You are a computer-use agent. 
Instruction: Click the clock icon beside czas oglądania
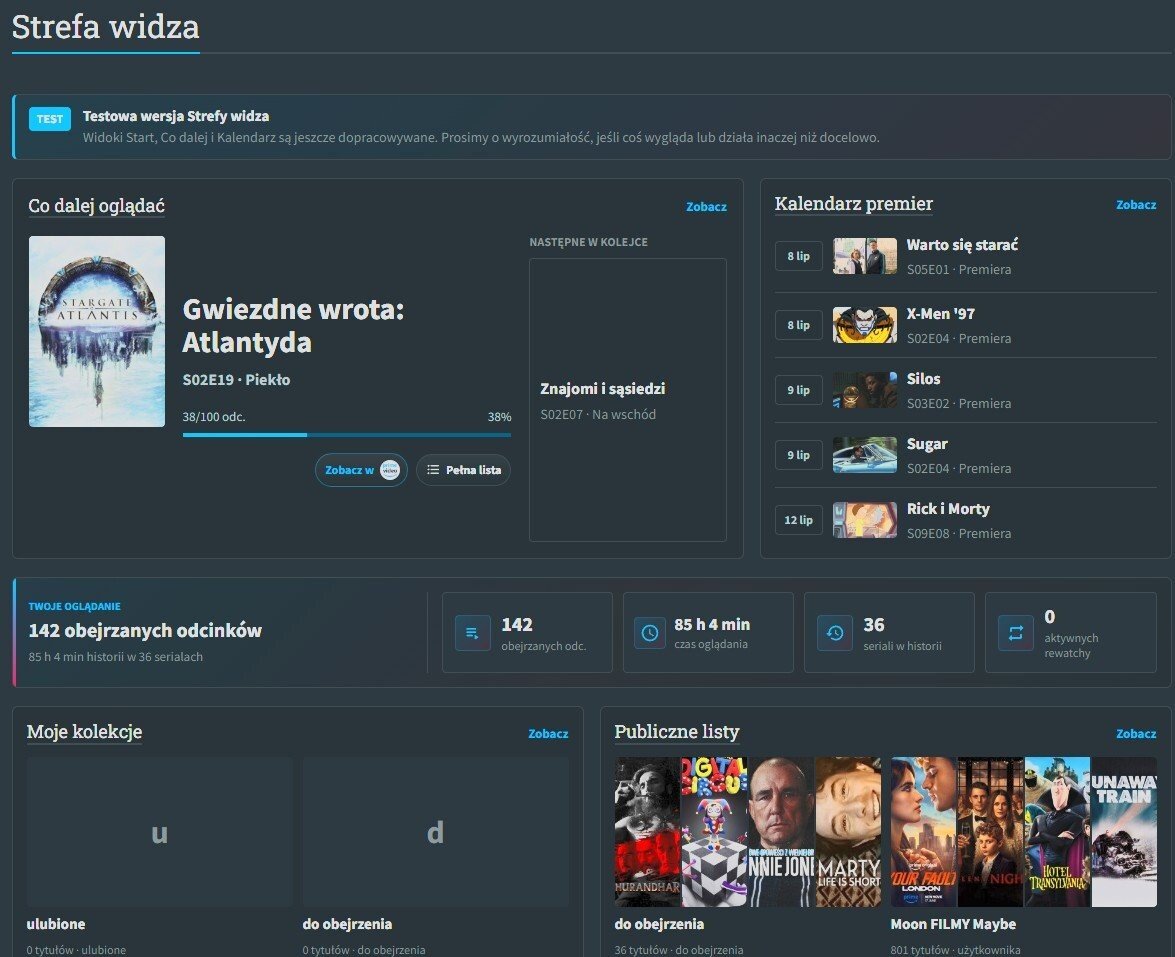pos(650,633)
